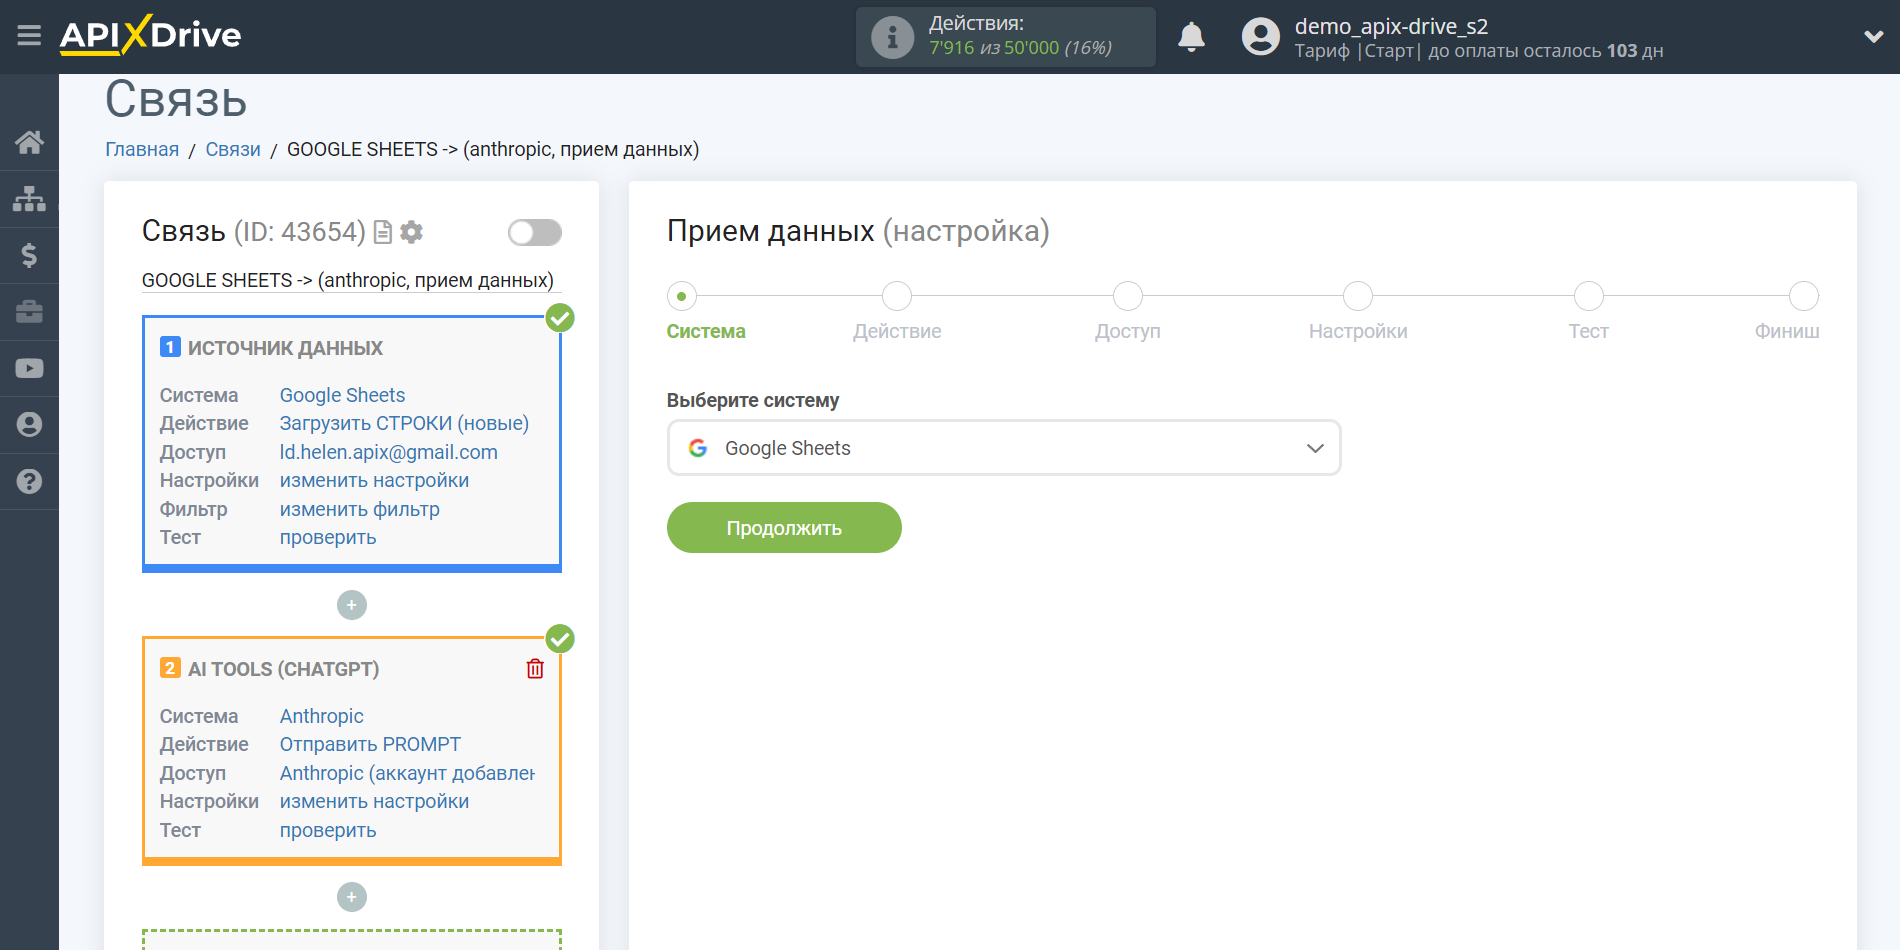Click the Google G logo in the system selector
Screen dimensions: 1900x950
point(698,448)
